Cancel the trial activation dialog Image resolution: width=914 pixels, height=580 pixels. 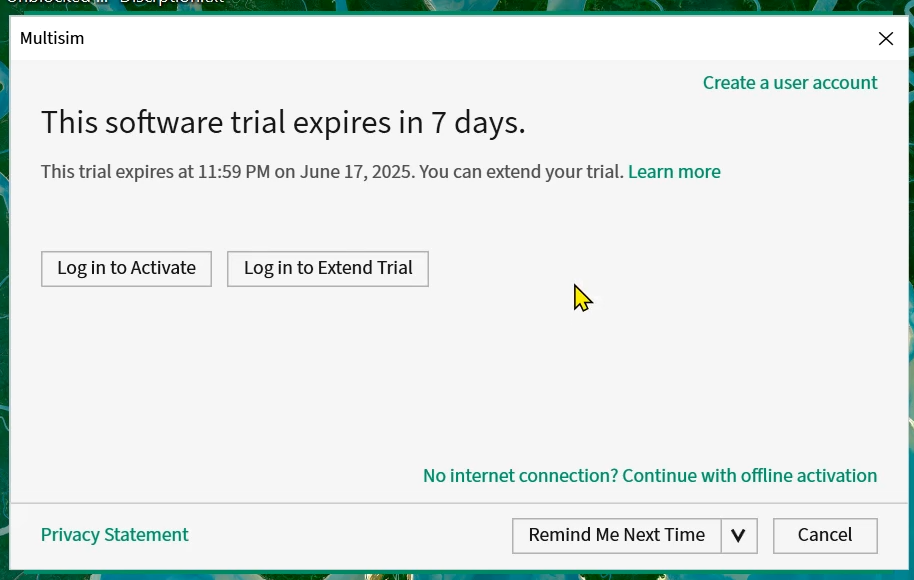tap(825, 535)
